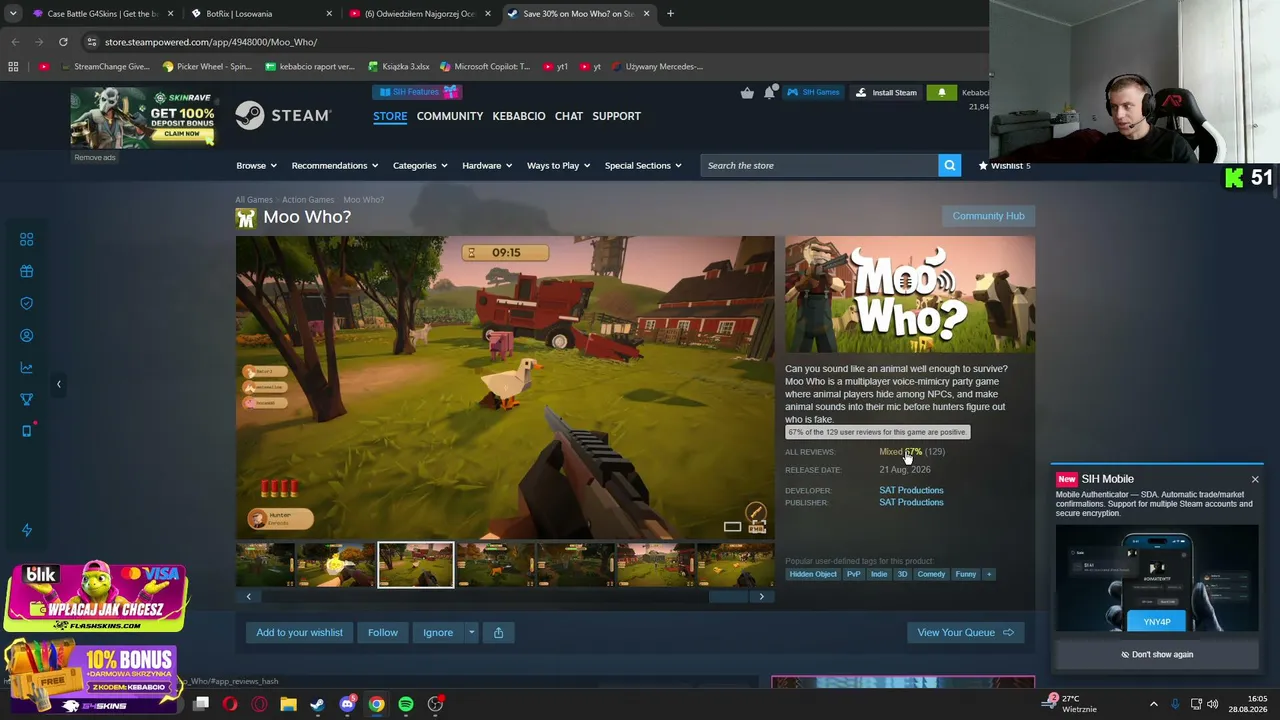Go to the STORE section
The image size is (1280, 720).
390,116
